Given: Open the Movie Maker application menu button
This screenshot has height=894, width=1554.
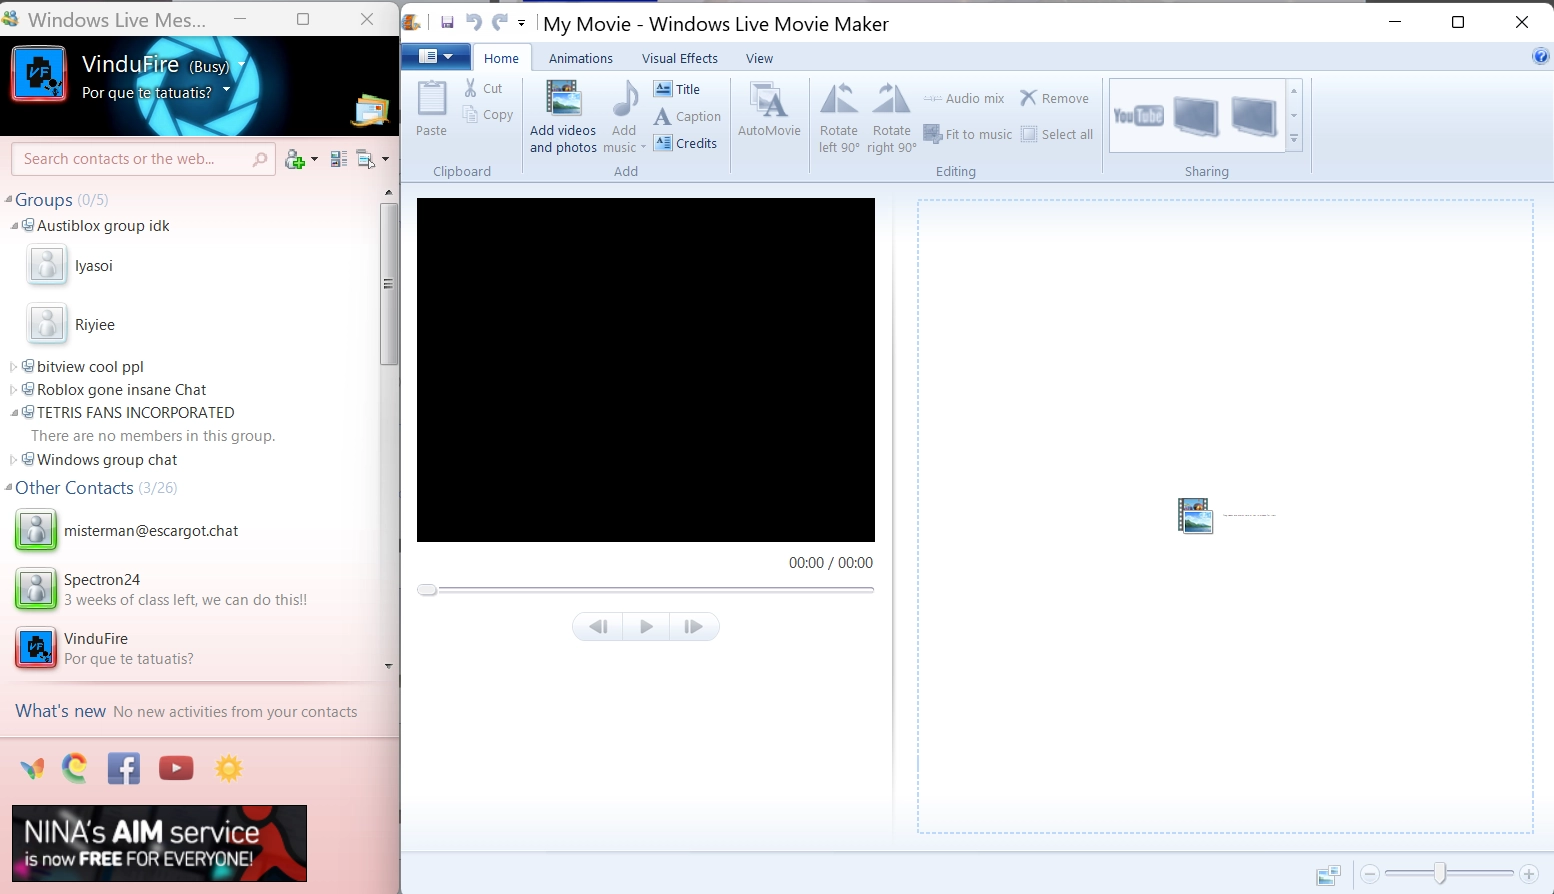Looking at the screenshot, I should point(435,57).
